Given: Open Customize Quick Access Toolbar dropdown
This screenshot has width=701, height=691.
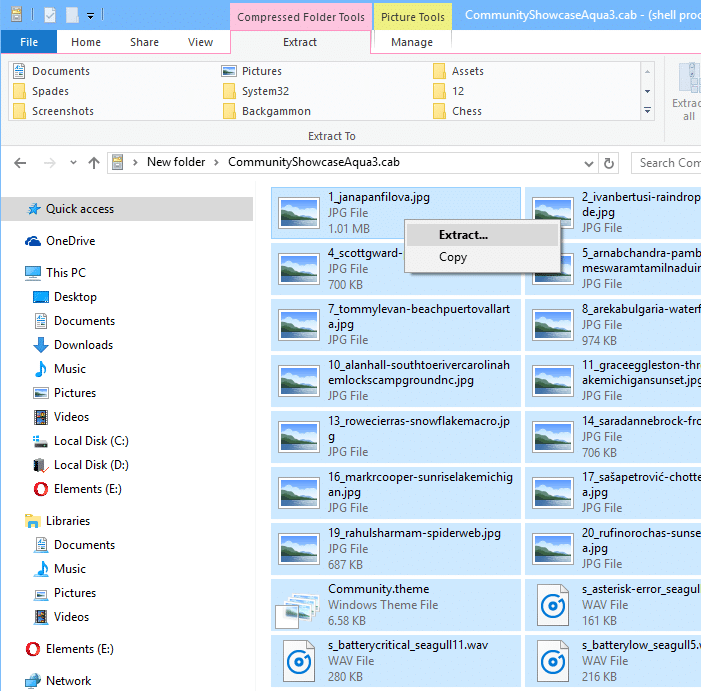Looking at the screenshot, I should pyautogui.click(x=90, y=16).
